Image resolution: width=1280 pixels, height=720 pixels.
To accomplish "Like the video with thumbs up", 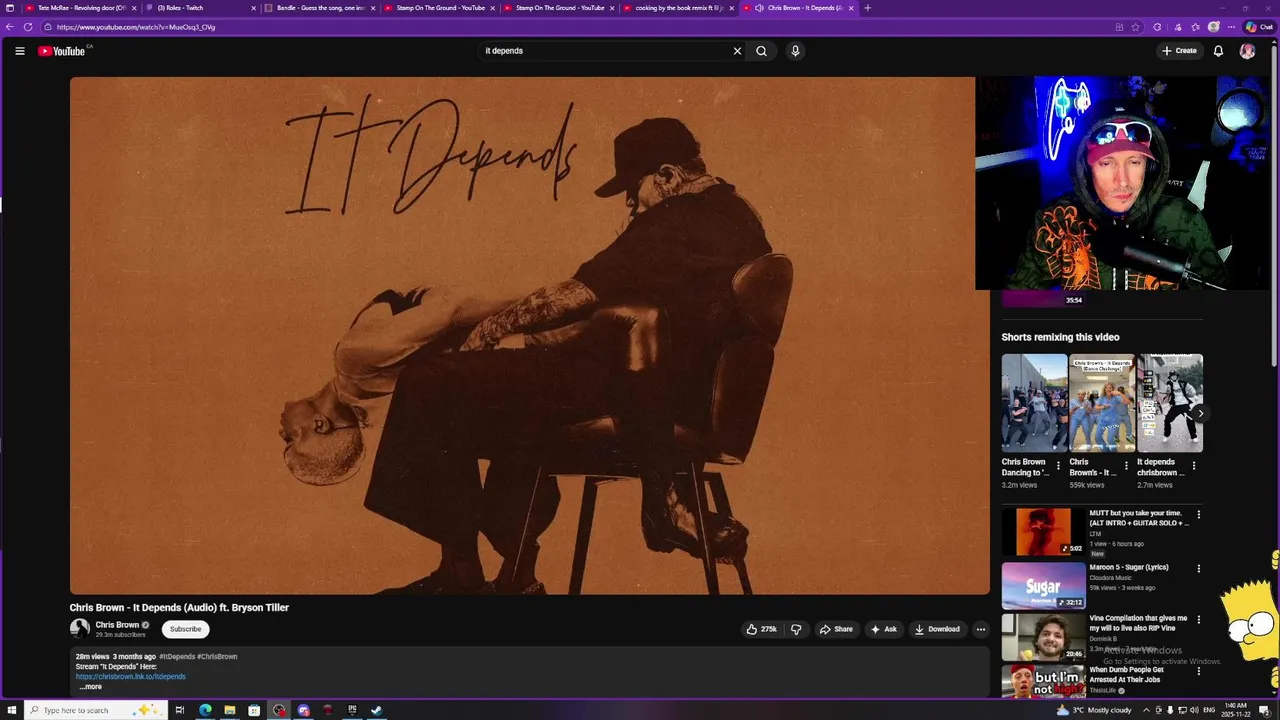I will pyautogui.click(x=761, y=629).
